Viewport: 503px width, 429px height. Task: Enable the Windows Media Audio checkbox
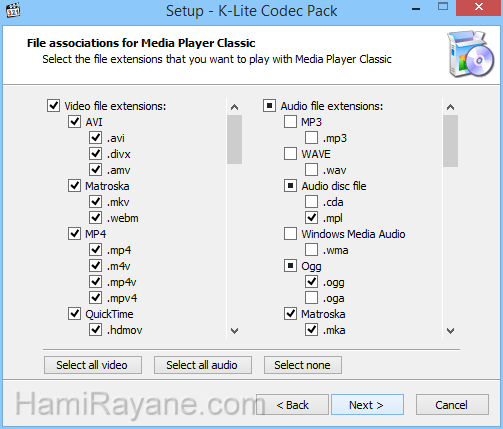pos(290,233)
